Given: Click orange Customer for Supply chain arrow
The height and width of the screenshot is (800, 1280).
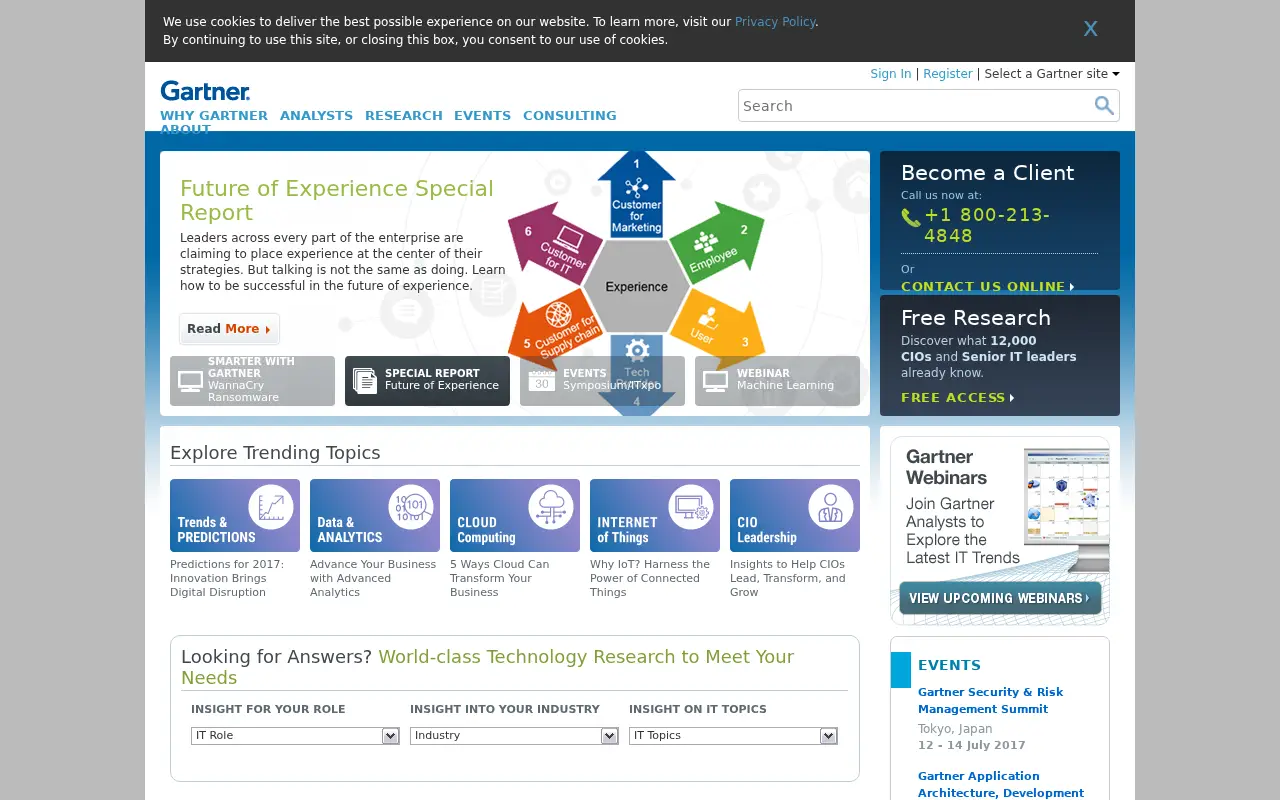Looking at the screenshot, I should pyautogui.click(x=556, y=330).
